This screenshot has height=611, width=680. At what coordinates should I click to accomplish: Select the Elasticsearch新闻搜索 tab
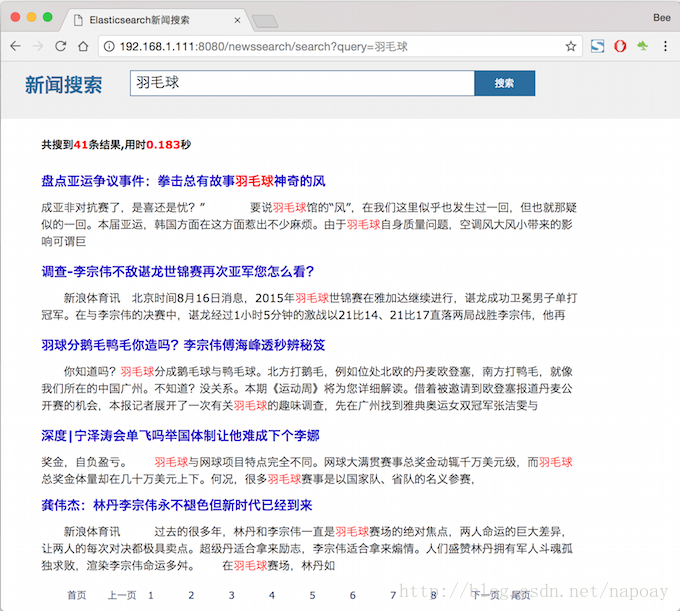[x=150, y=20]
